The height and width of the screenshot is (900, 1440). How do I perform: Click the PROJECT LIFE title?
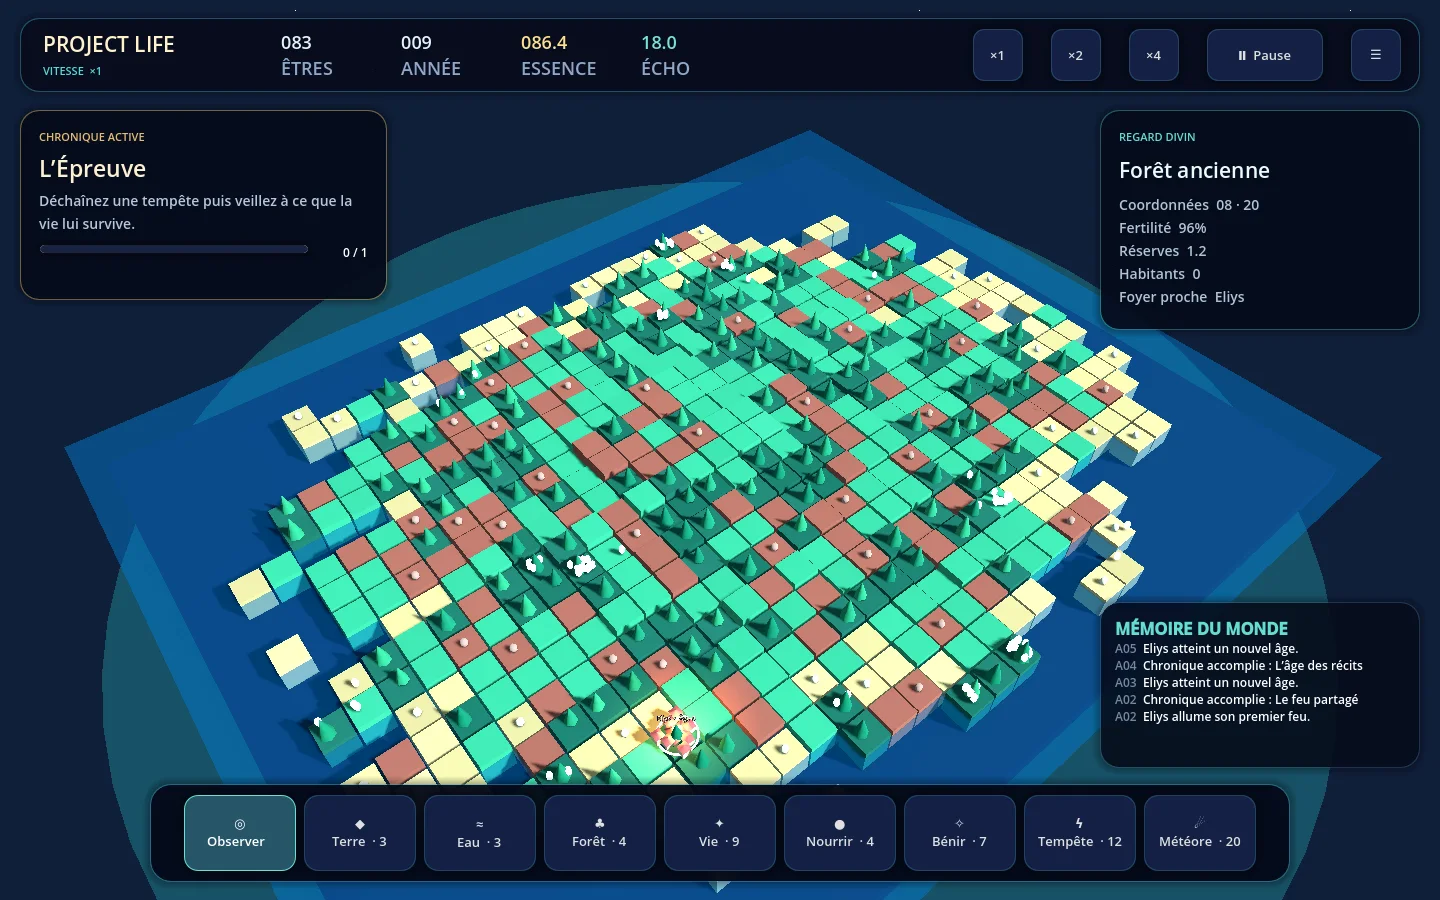coord(109,44)
